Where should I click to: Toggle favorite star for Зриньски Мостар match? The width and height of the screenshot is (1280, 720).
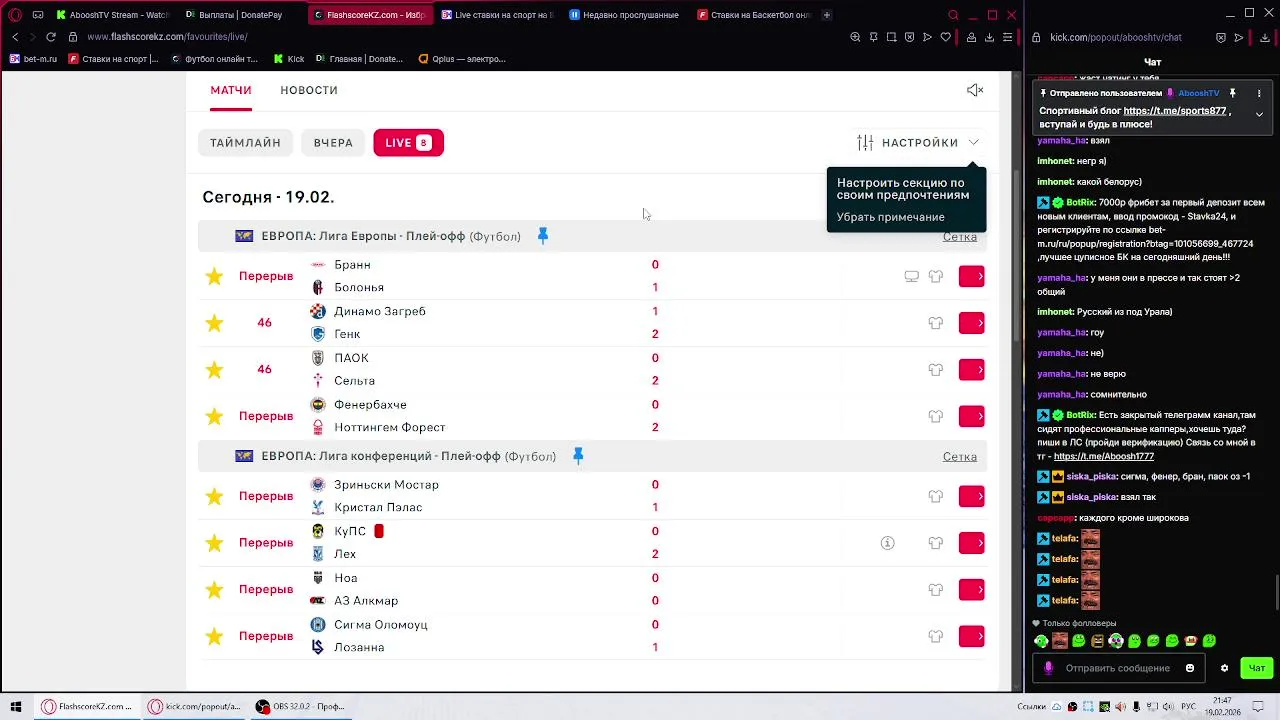point(214,496)
